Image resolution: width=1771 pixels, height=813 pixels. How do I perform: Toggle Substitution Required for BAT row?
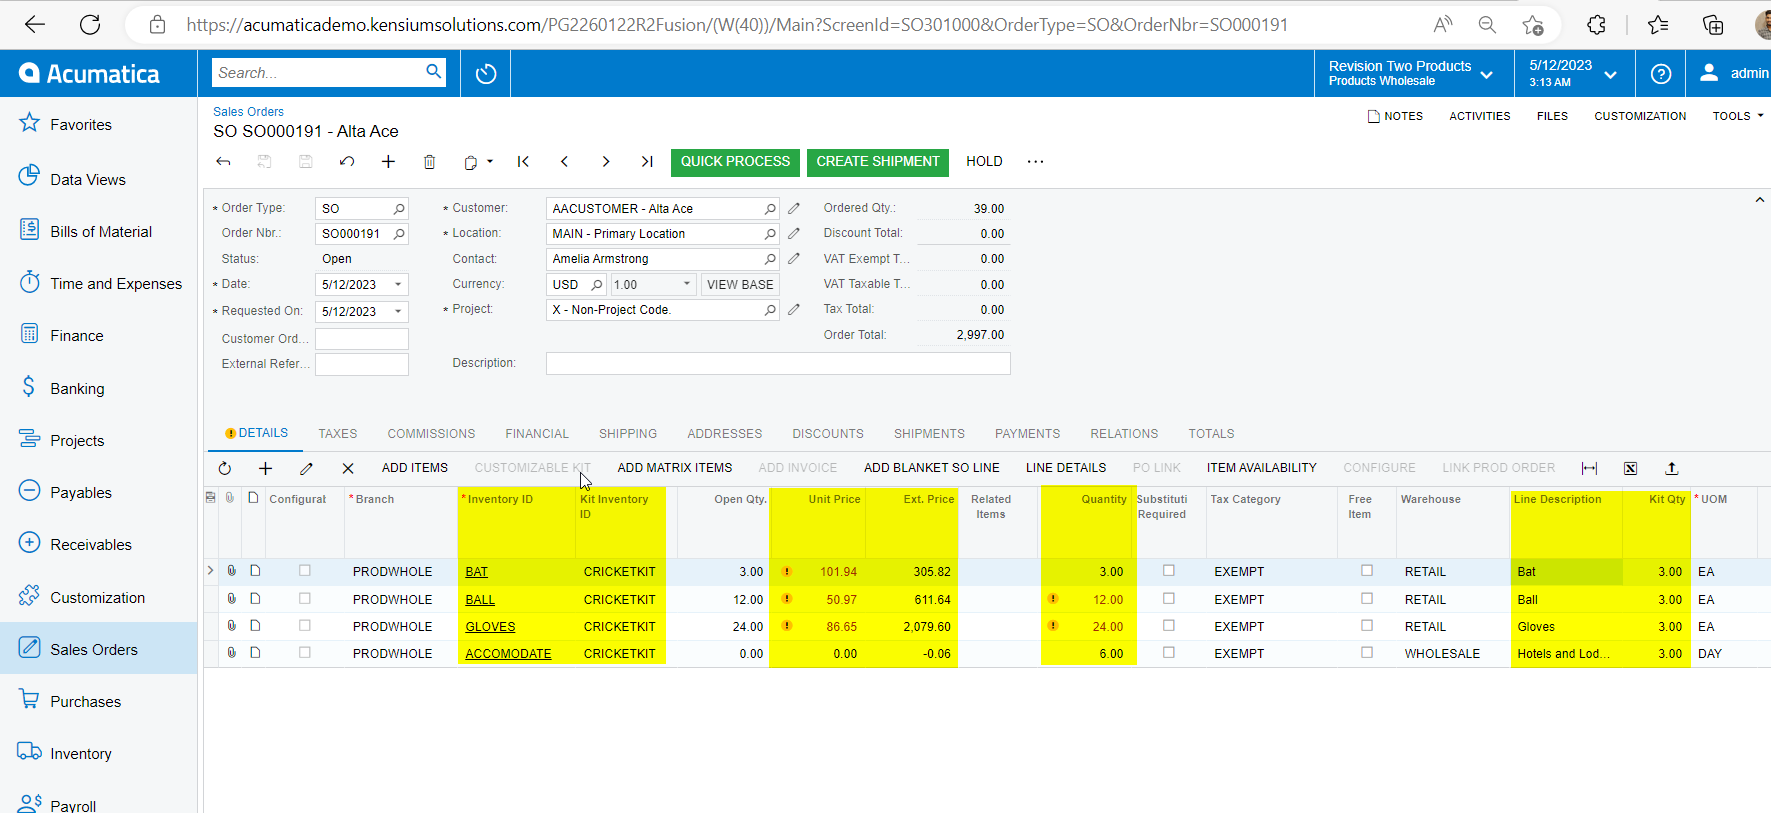(x=1168, y=571)
